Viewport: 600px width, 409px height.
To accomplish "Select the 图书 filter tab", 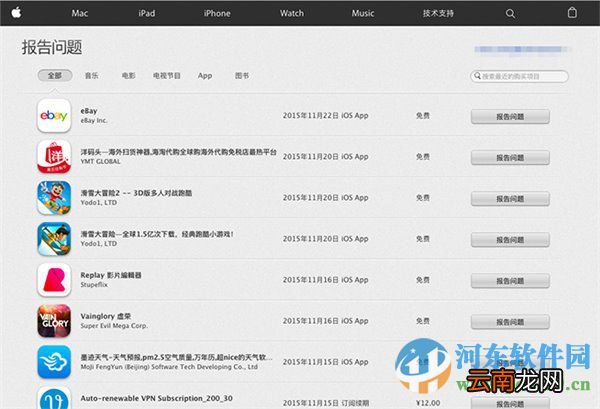I will pos(242,76).
